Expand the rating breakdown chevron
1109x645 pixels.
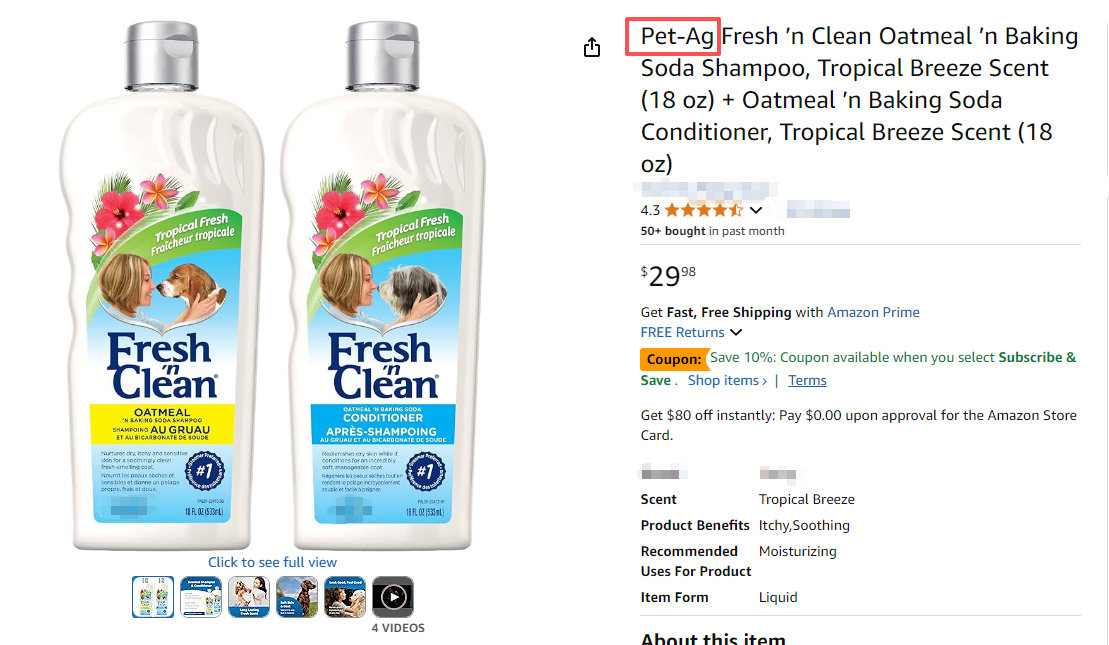pos(756,210)
